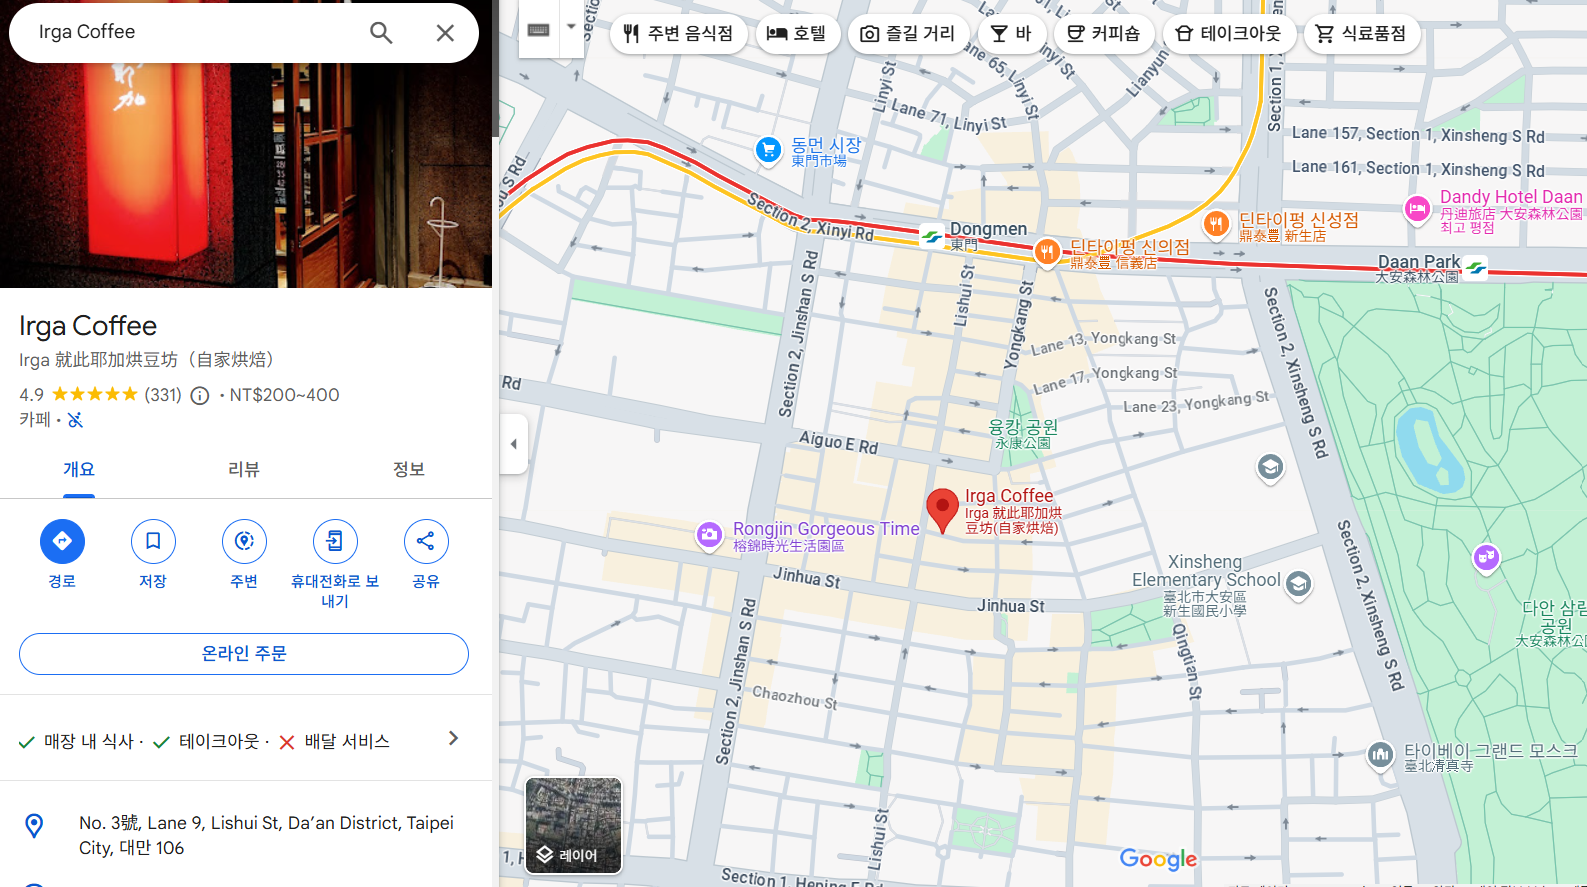Filter by 커피숍 chip
This screenshot has height=887, width=1587.
click(x=1104, y=34)
